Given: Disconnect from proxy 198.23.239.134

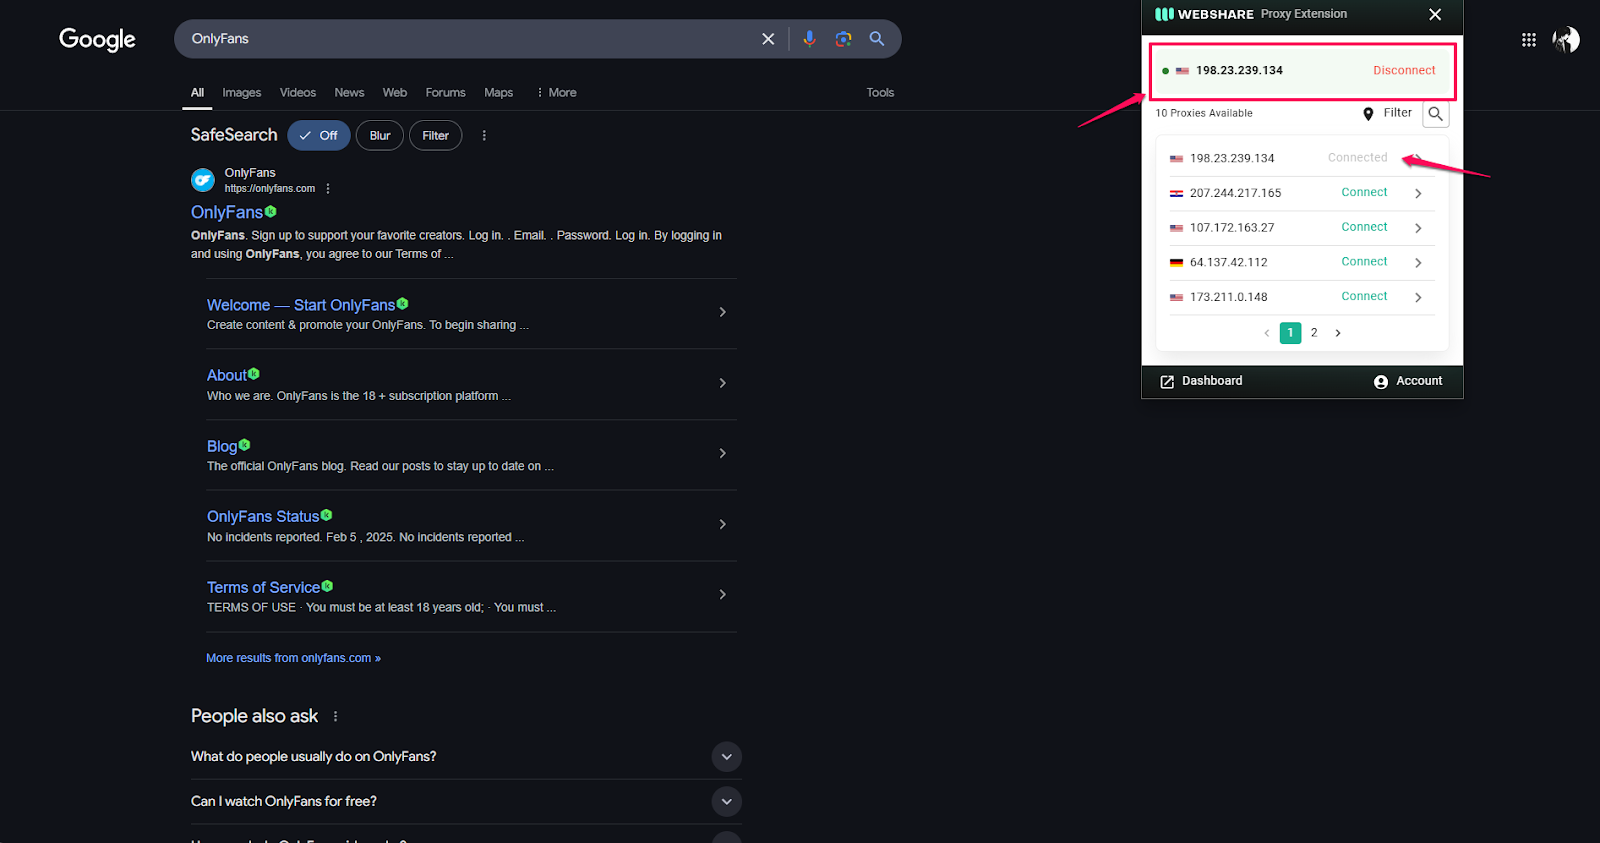Looking at the screenshot, I should (1404, 70).
